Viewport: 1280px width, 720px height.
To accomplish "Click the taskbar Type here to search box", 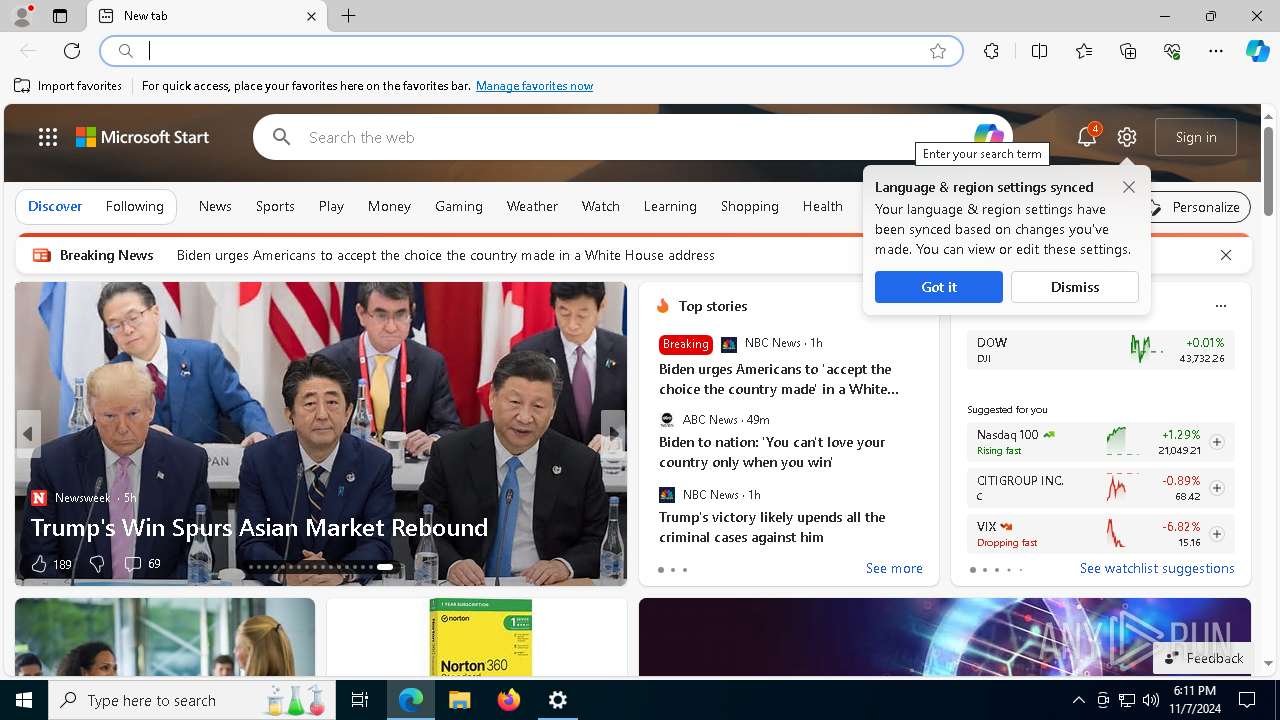I will (x=194, y=700).
